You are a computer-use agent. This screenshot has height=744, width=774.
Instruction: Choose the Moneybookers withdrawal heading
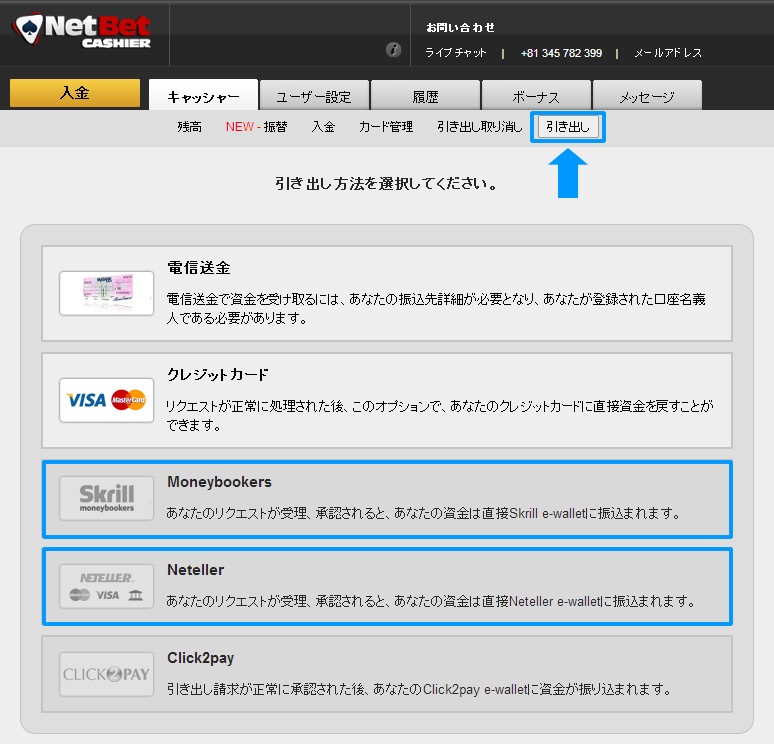tap(219, 482)
